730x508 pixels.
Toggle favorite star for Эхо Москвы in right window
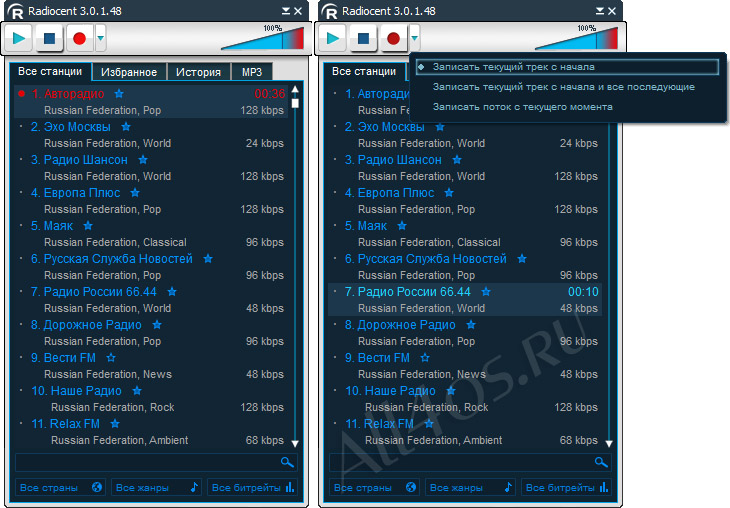440,127
